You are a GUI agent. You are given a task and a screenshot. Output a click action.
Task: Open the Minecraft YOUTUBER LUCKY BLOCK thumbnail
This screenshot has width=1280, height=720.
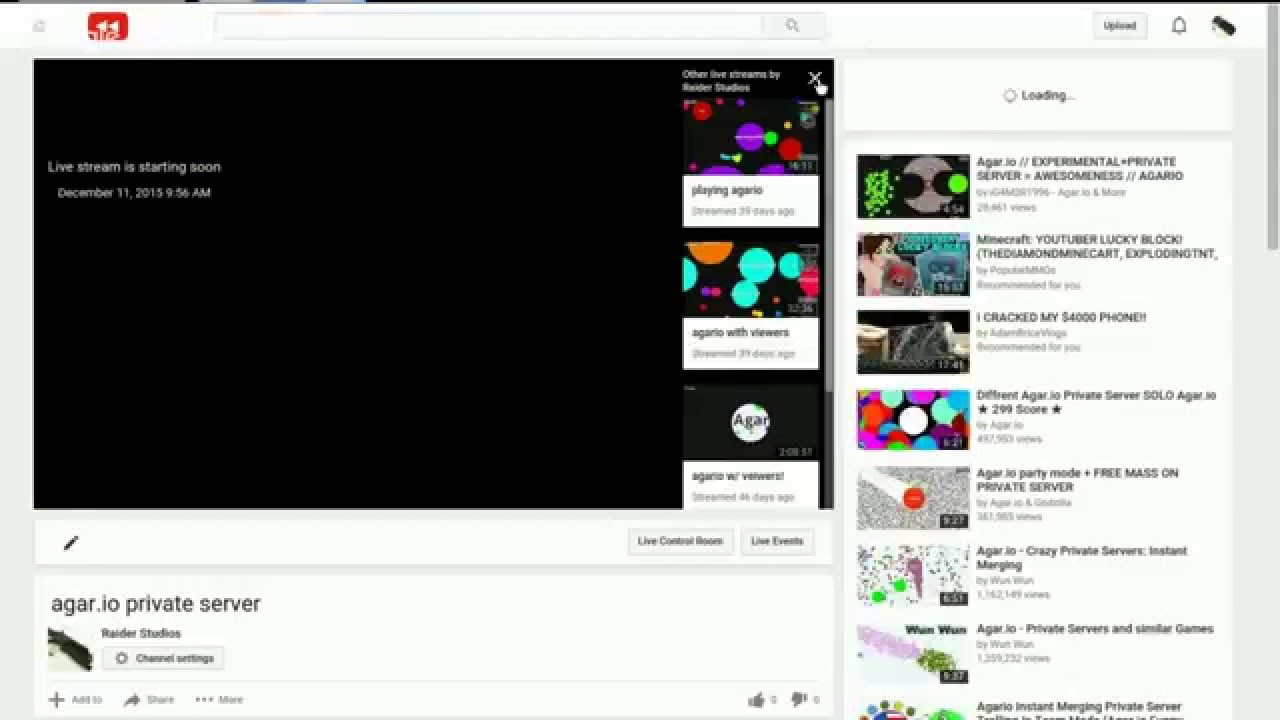click(x=913, y=264)
